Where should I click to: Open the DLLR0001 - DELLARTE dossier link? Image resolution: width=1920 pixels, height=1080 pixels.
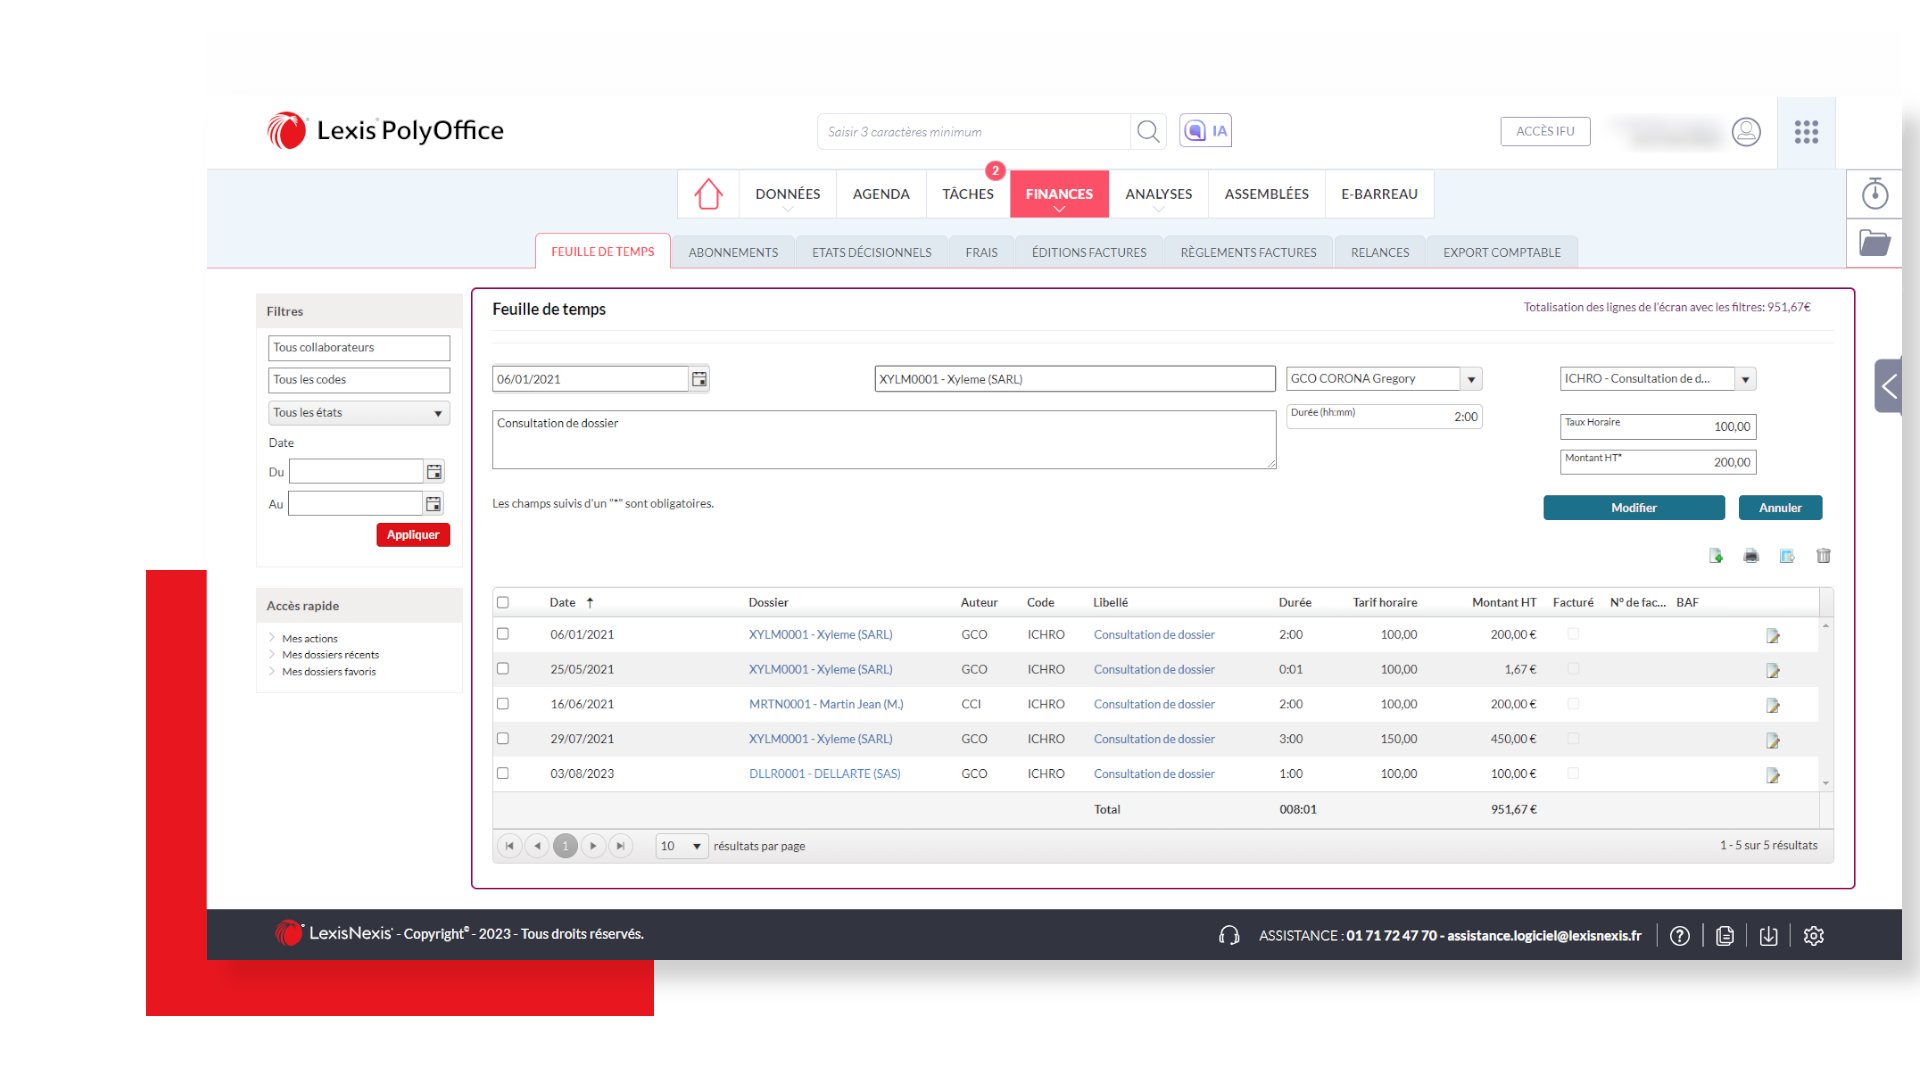pyautogui.click(x=825, y=774)
